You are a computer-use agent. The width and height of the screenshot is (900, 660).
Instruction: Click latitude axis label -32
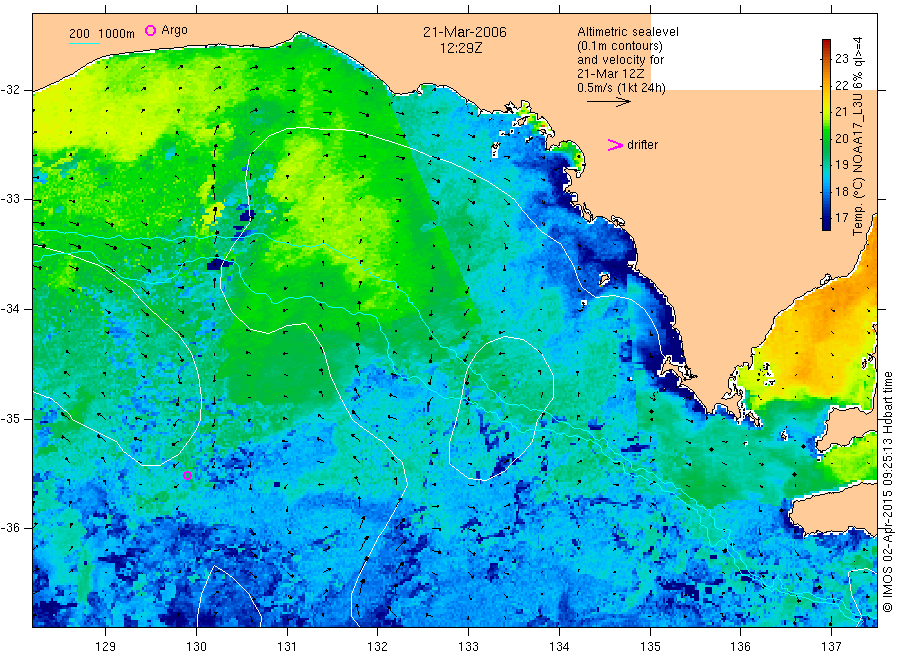(11, 90)
